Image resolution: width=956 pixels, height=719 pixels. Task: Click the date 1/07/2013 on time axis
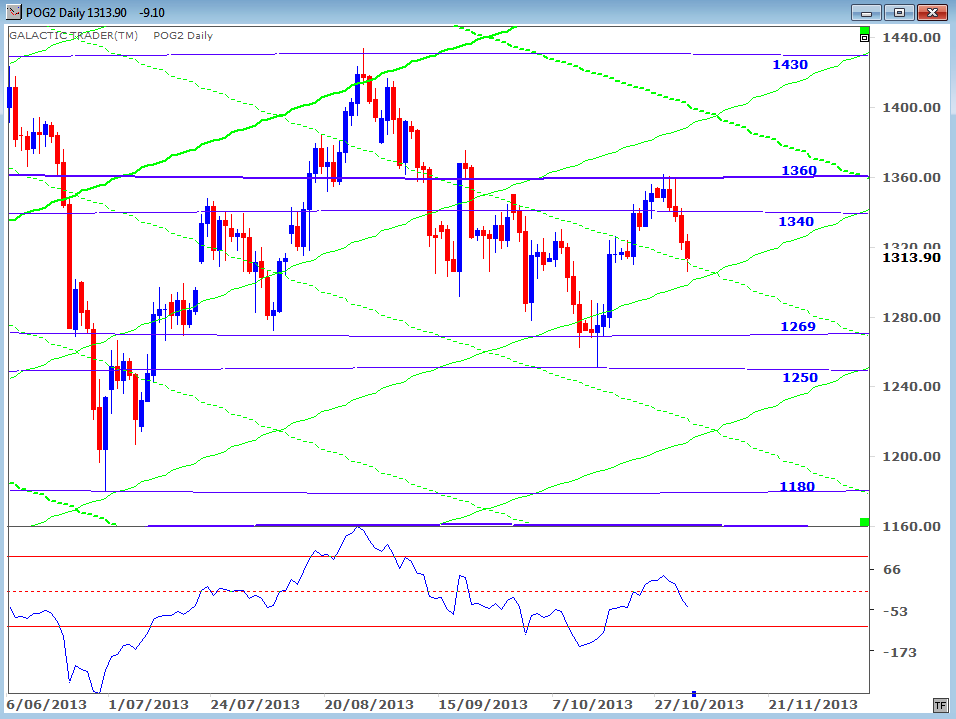point(148,704)
